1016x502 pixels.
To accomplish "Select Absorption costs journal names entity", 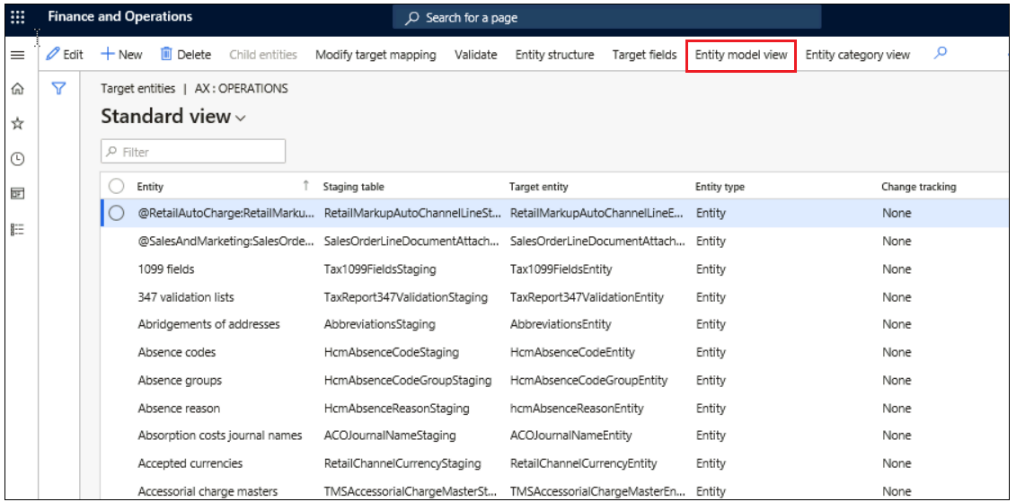I will [220, 436].
